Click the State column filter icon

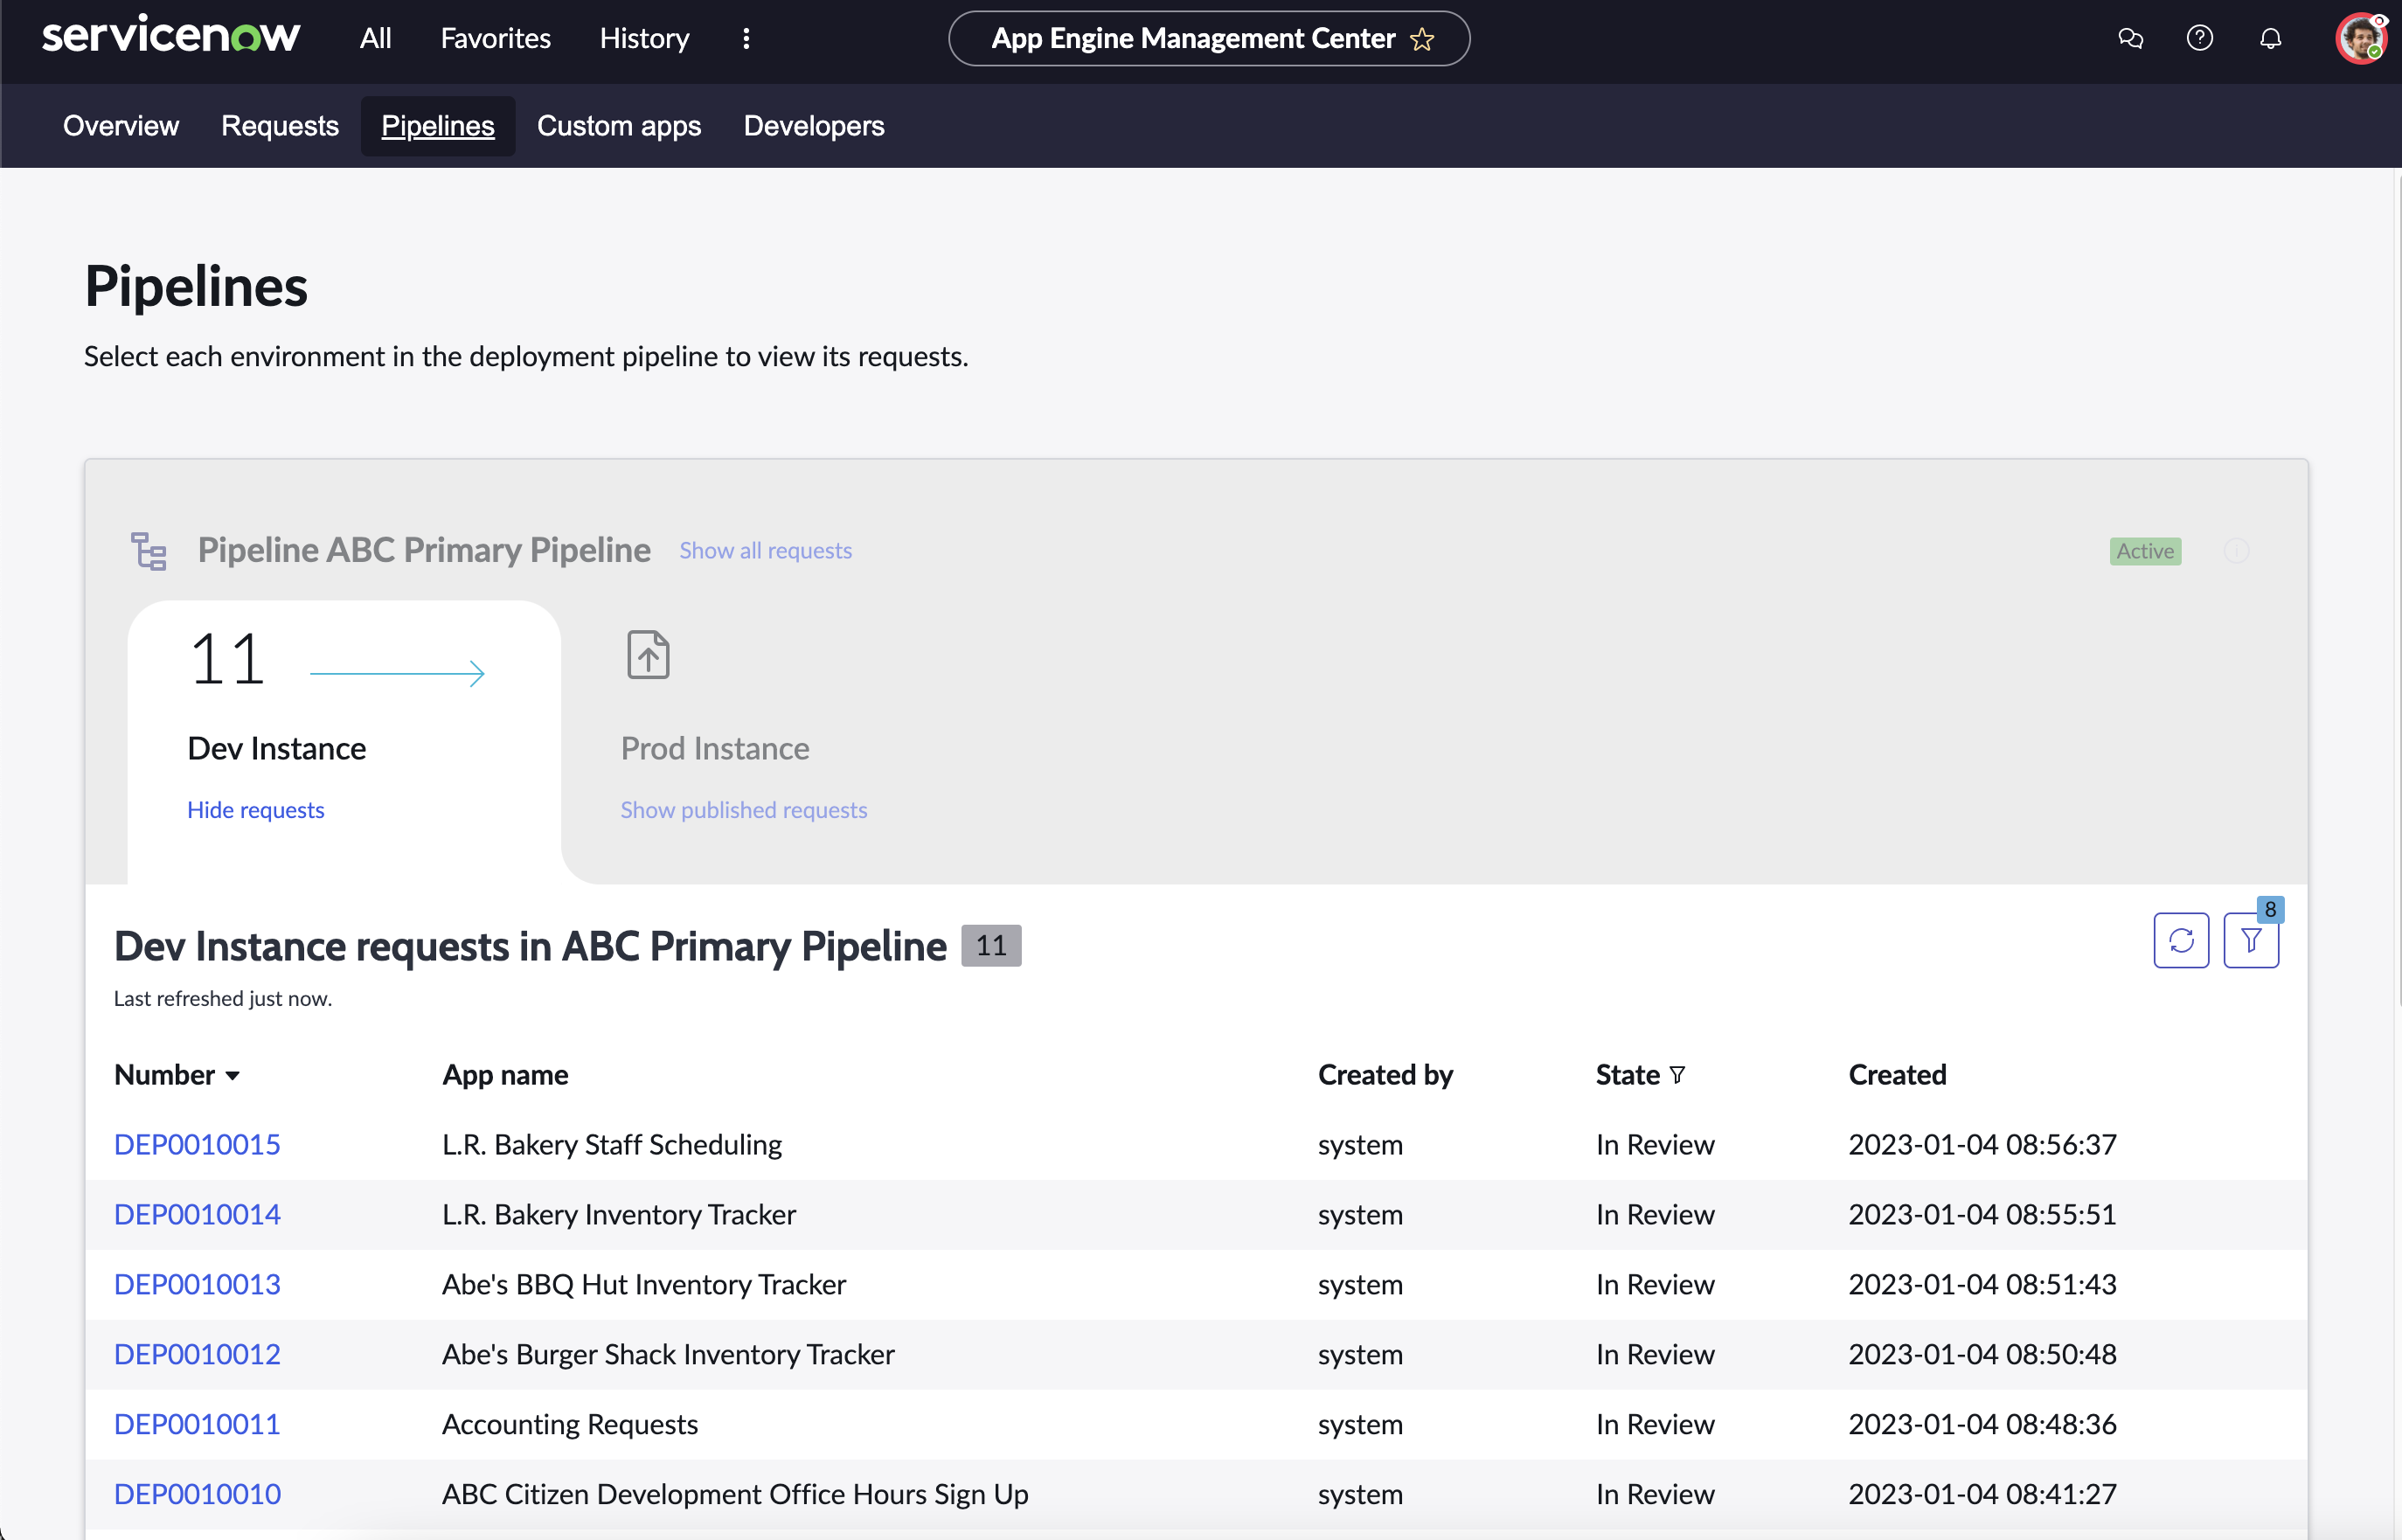[1677, 1075]
